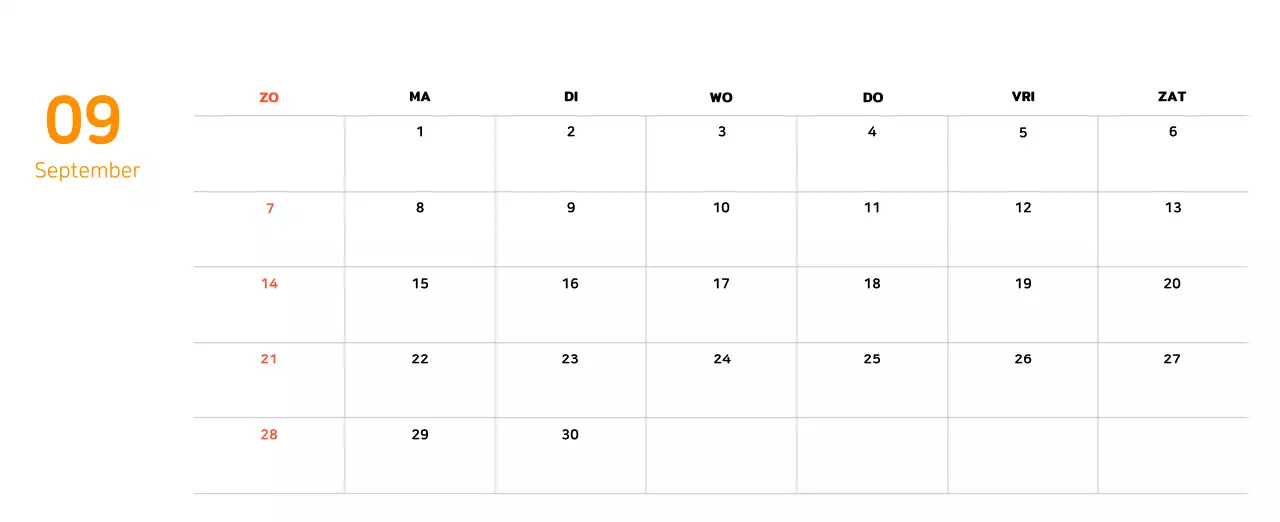
Task: Select the MA Monday column header
Action: pos(420,97)
